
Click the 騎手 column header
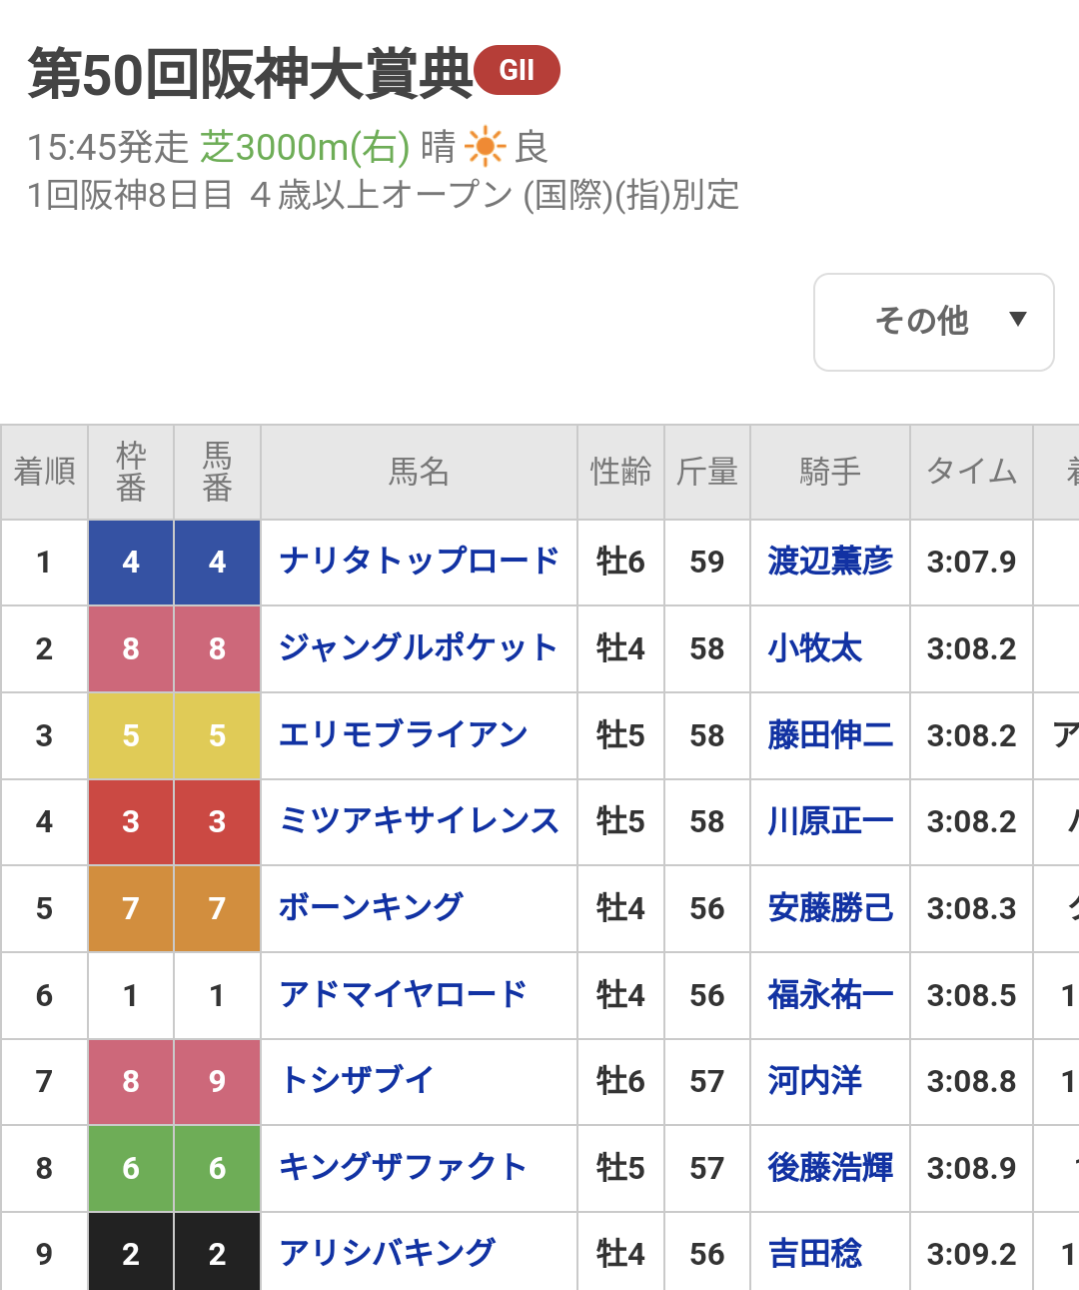829,471
